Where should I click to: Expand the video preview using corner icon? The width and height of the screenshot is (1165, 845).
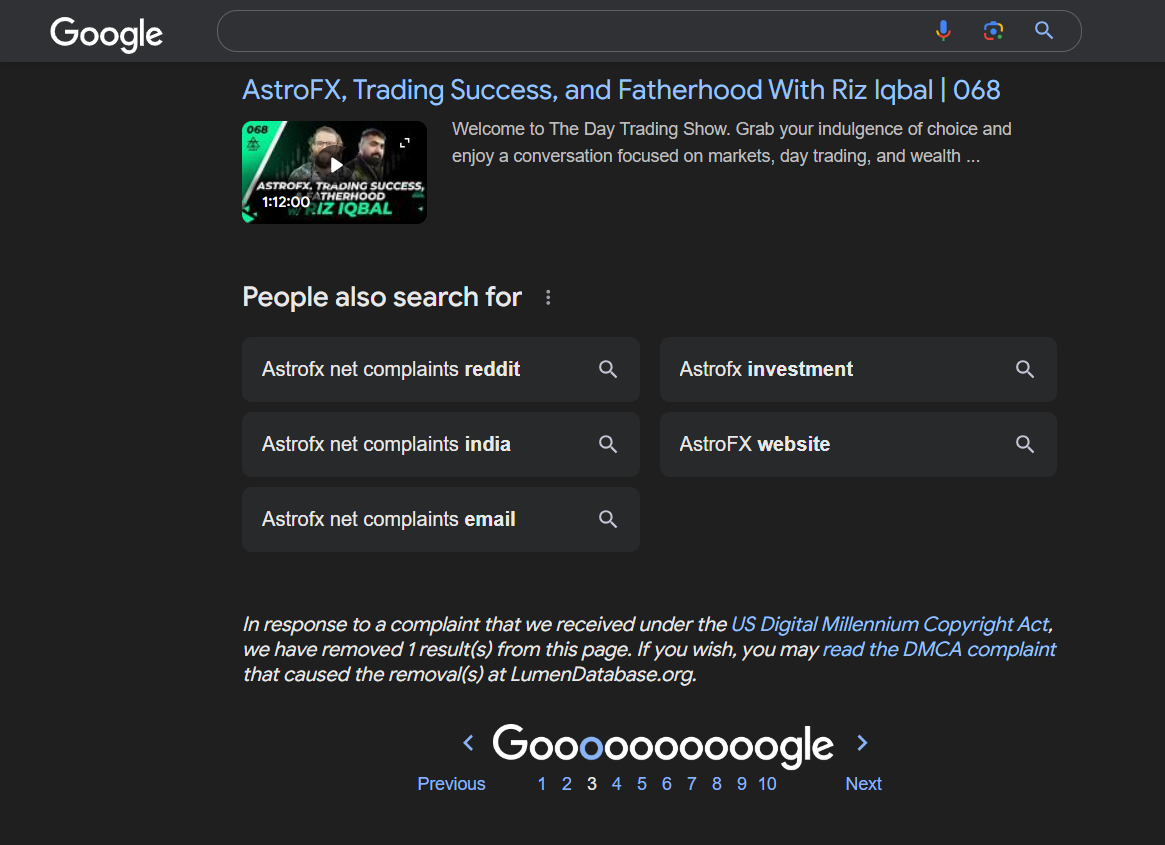tap(405, 142)
